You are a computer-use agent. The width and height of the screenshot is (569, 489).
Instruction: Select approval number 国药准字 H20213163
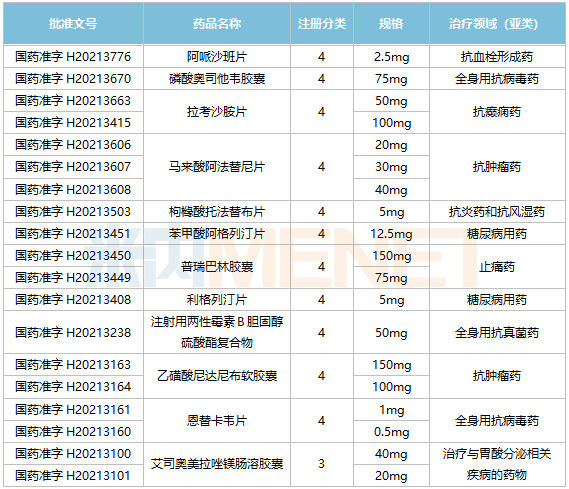coord(73,365)
